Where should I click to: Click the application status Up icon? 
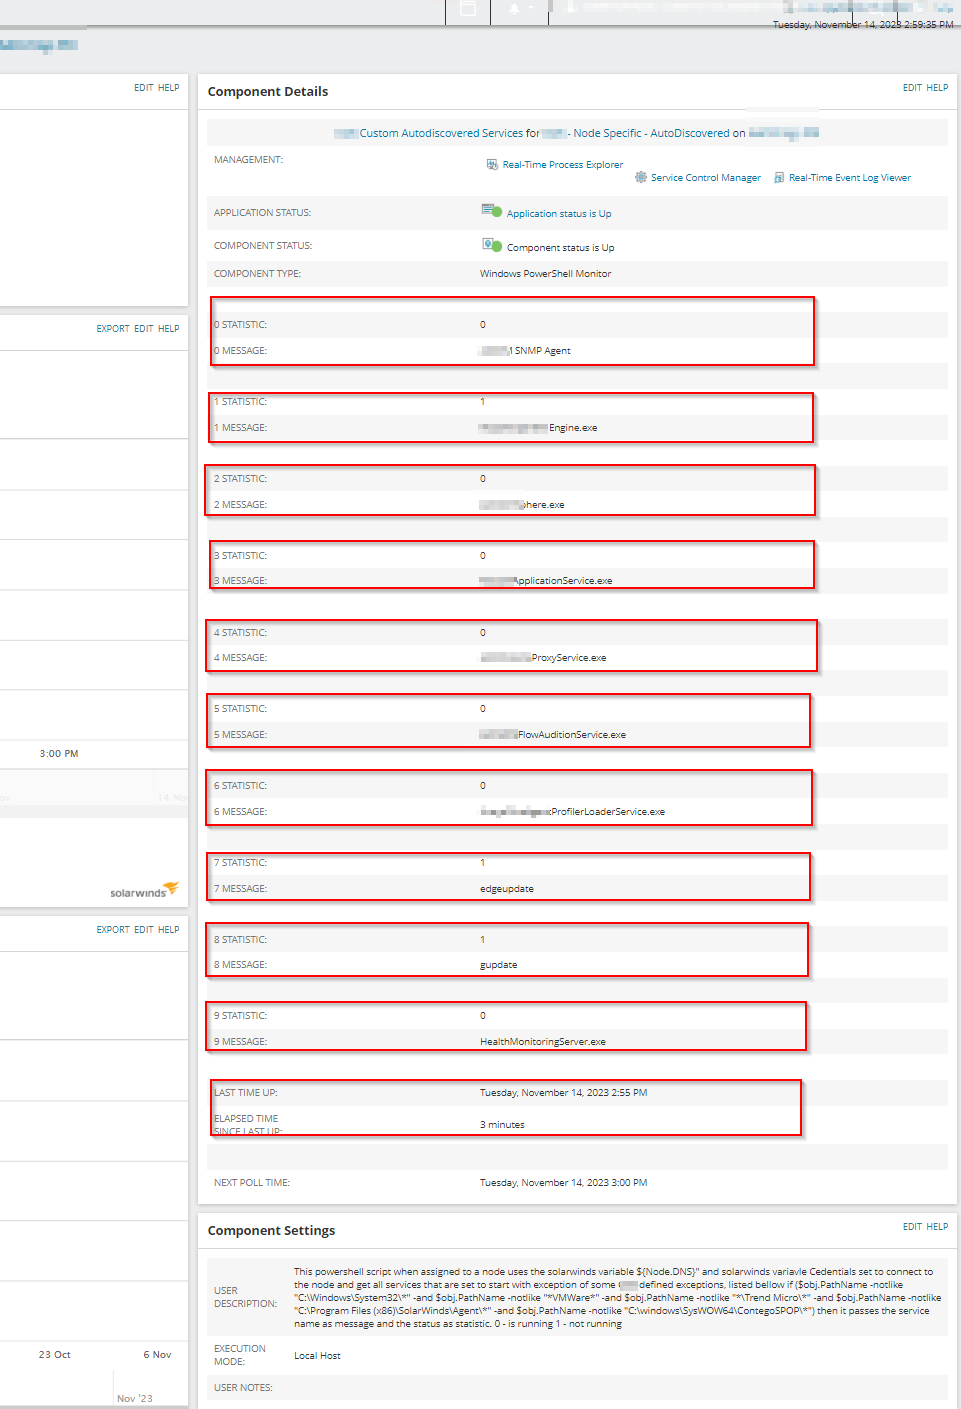(492, 211)
